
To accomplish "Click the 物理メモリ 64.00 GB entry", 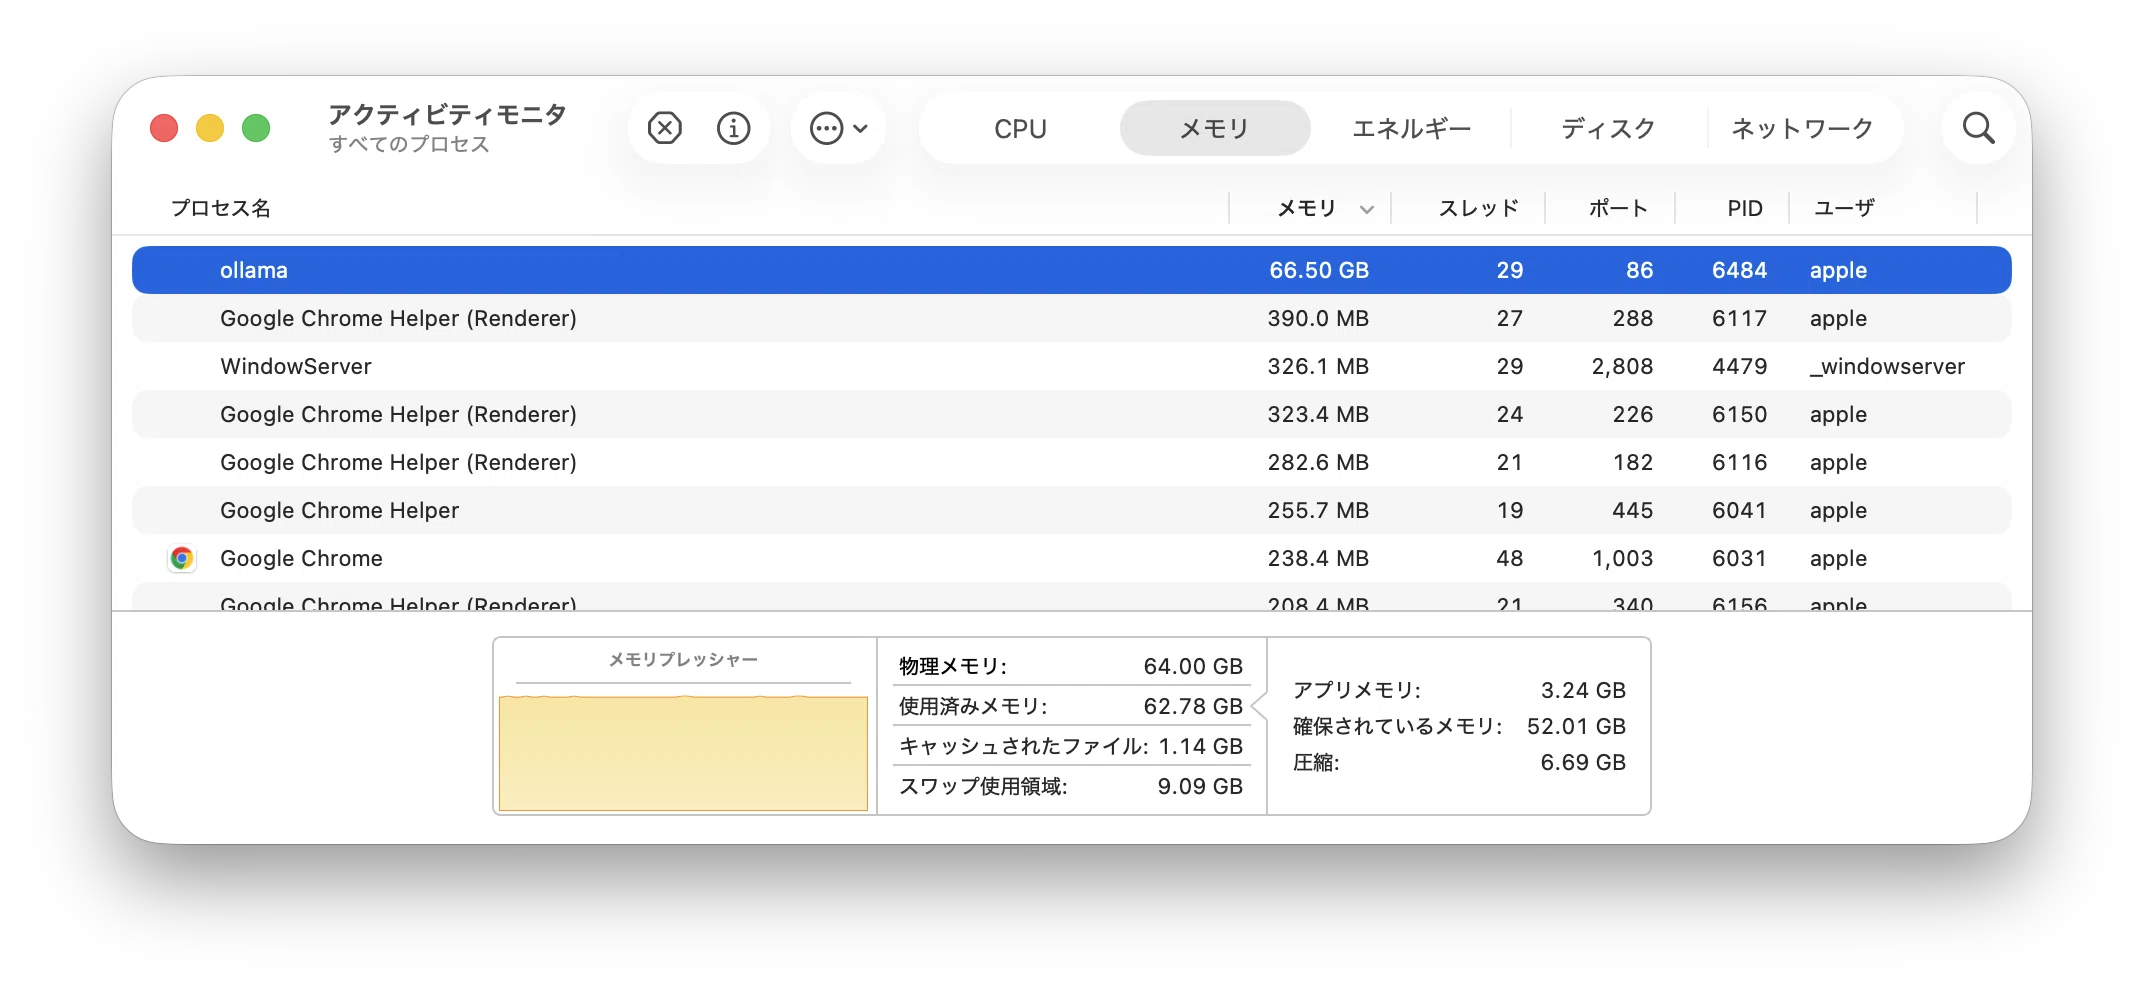I will pyautogui.click(x=1071, y=666).
